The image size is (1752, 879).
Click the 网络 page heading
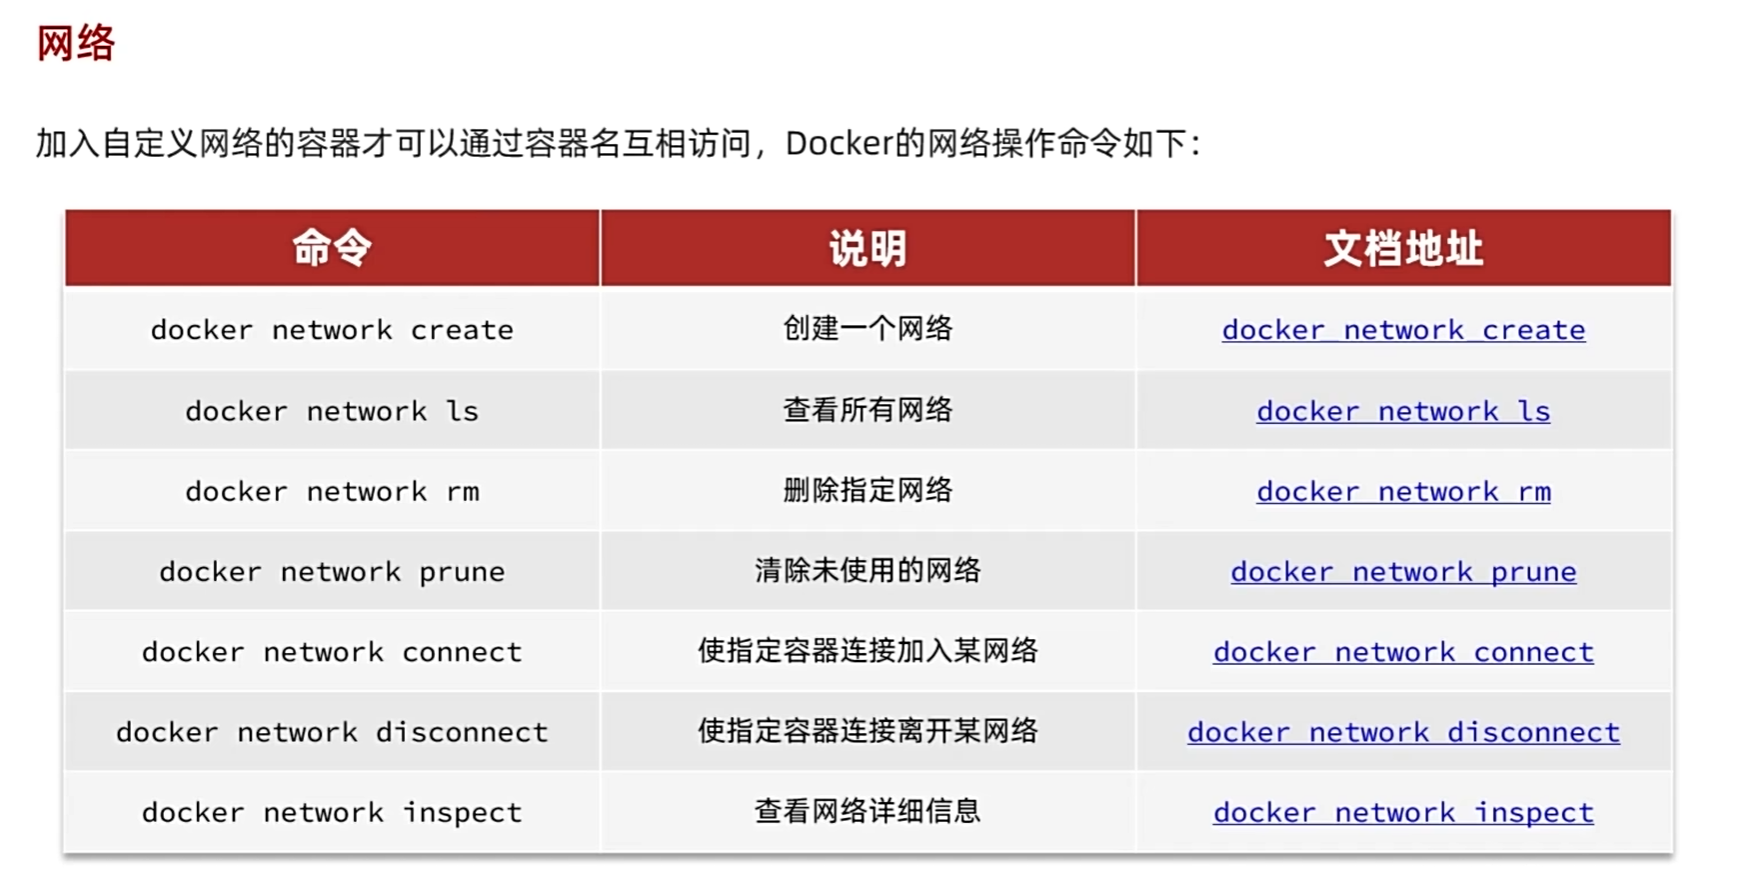(x=76, y=43)
